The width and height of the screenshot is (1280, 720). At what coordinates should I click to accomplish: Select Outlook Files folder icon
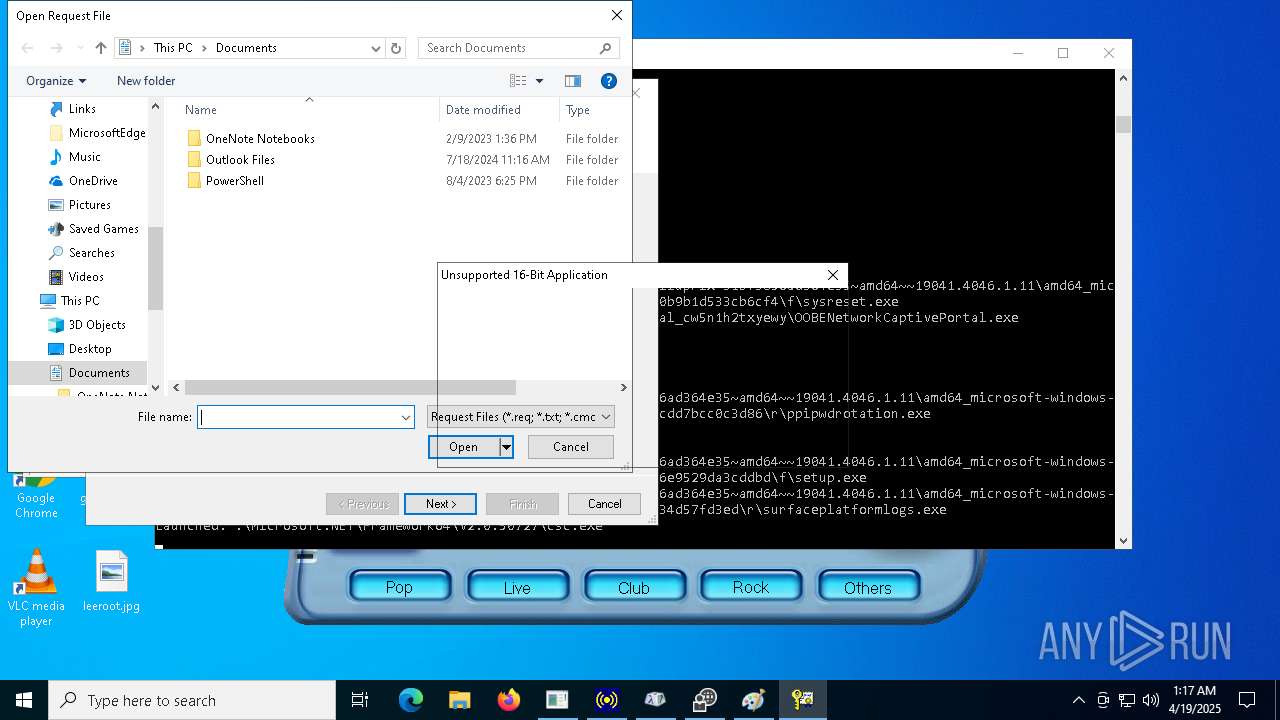point(194,160)
